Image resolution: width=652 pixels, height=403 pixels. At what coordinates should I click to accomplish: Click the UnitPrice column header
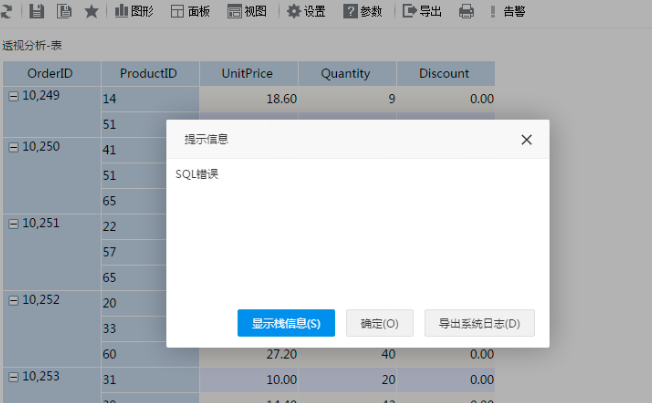click(x=249, y=74)
